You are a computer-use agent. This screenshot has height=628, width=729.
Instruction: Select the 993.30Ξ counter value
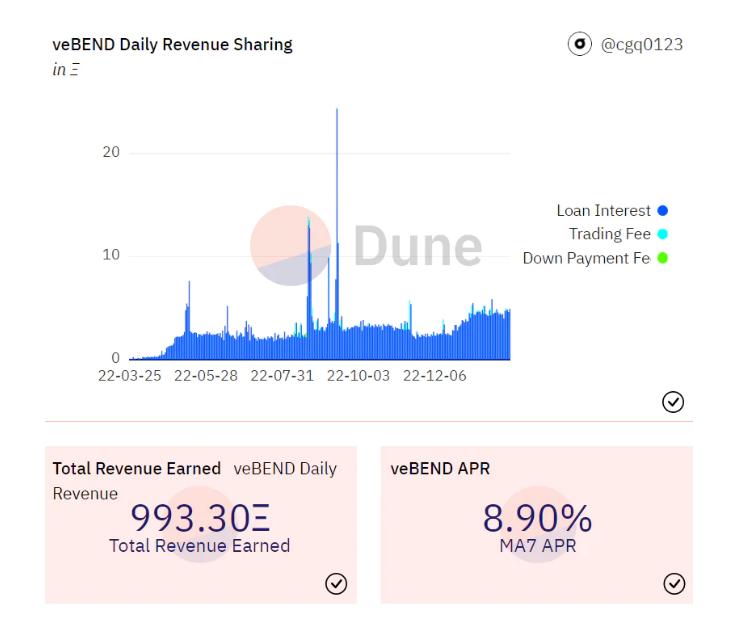pos(200,518)
